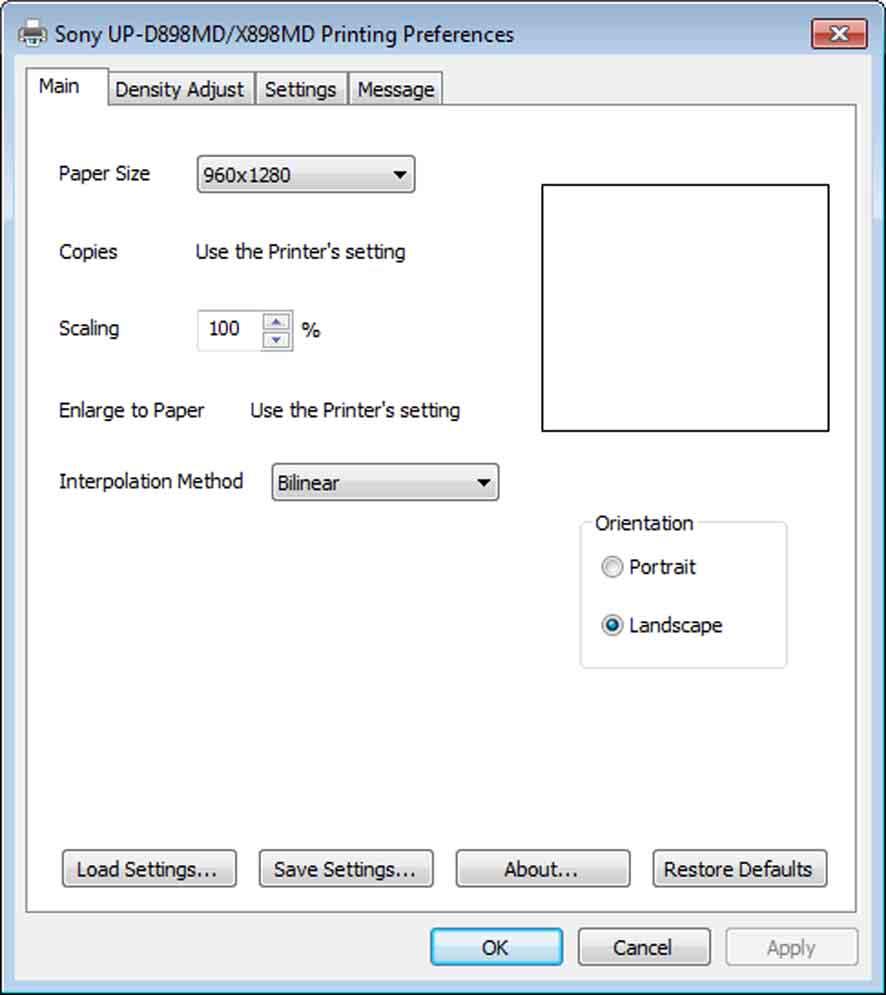Screen dimensions: 886x995
Task: Click the paper preview box
Action: pyautogui.click(x=685, y=308)
